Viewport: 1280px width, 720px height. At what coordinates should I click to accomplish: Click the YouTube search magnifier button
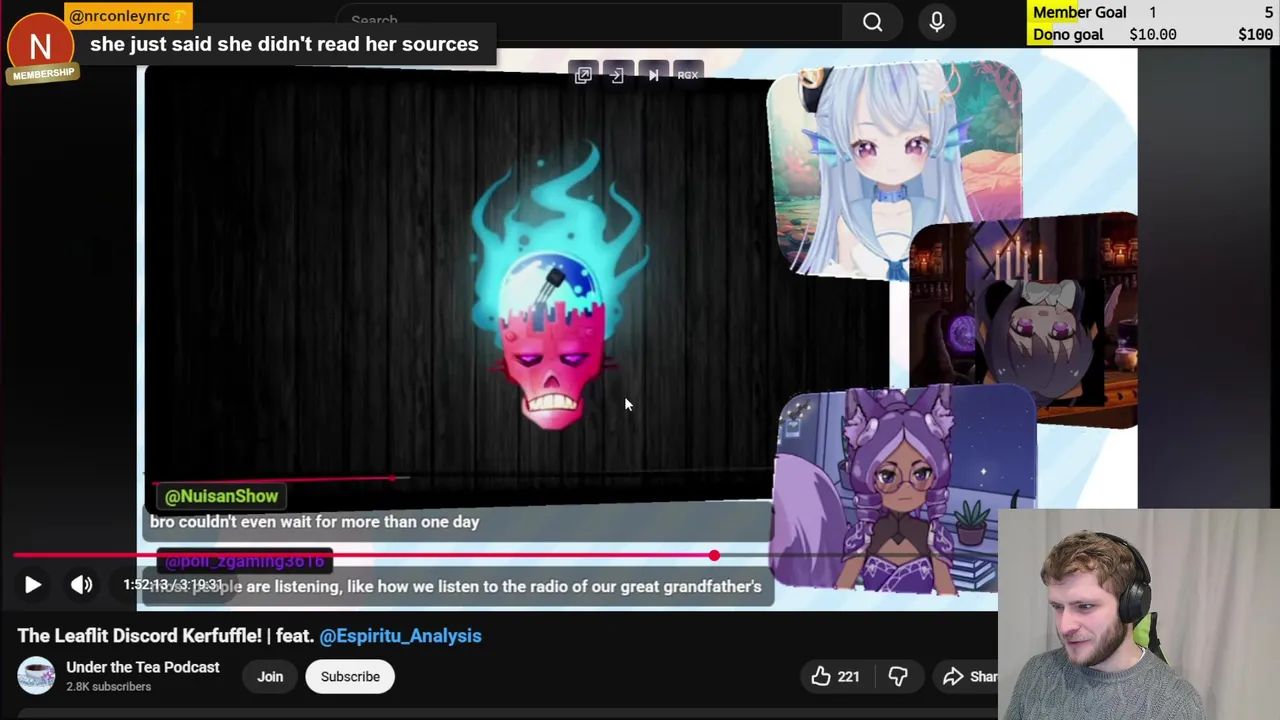coord(873,21)
